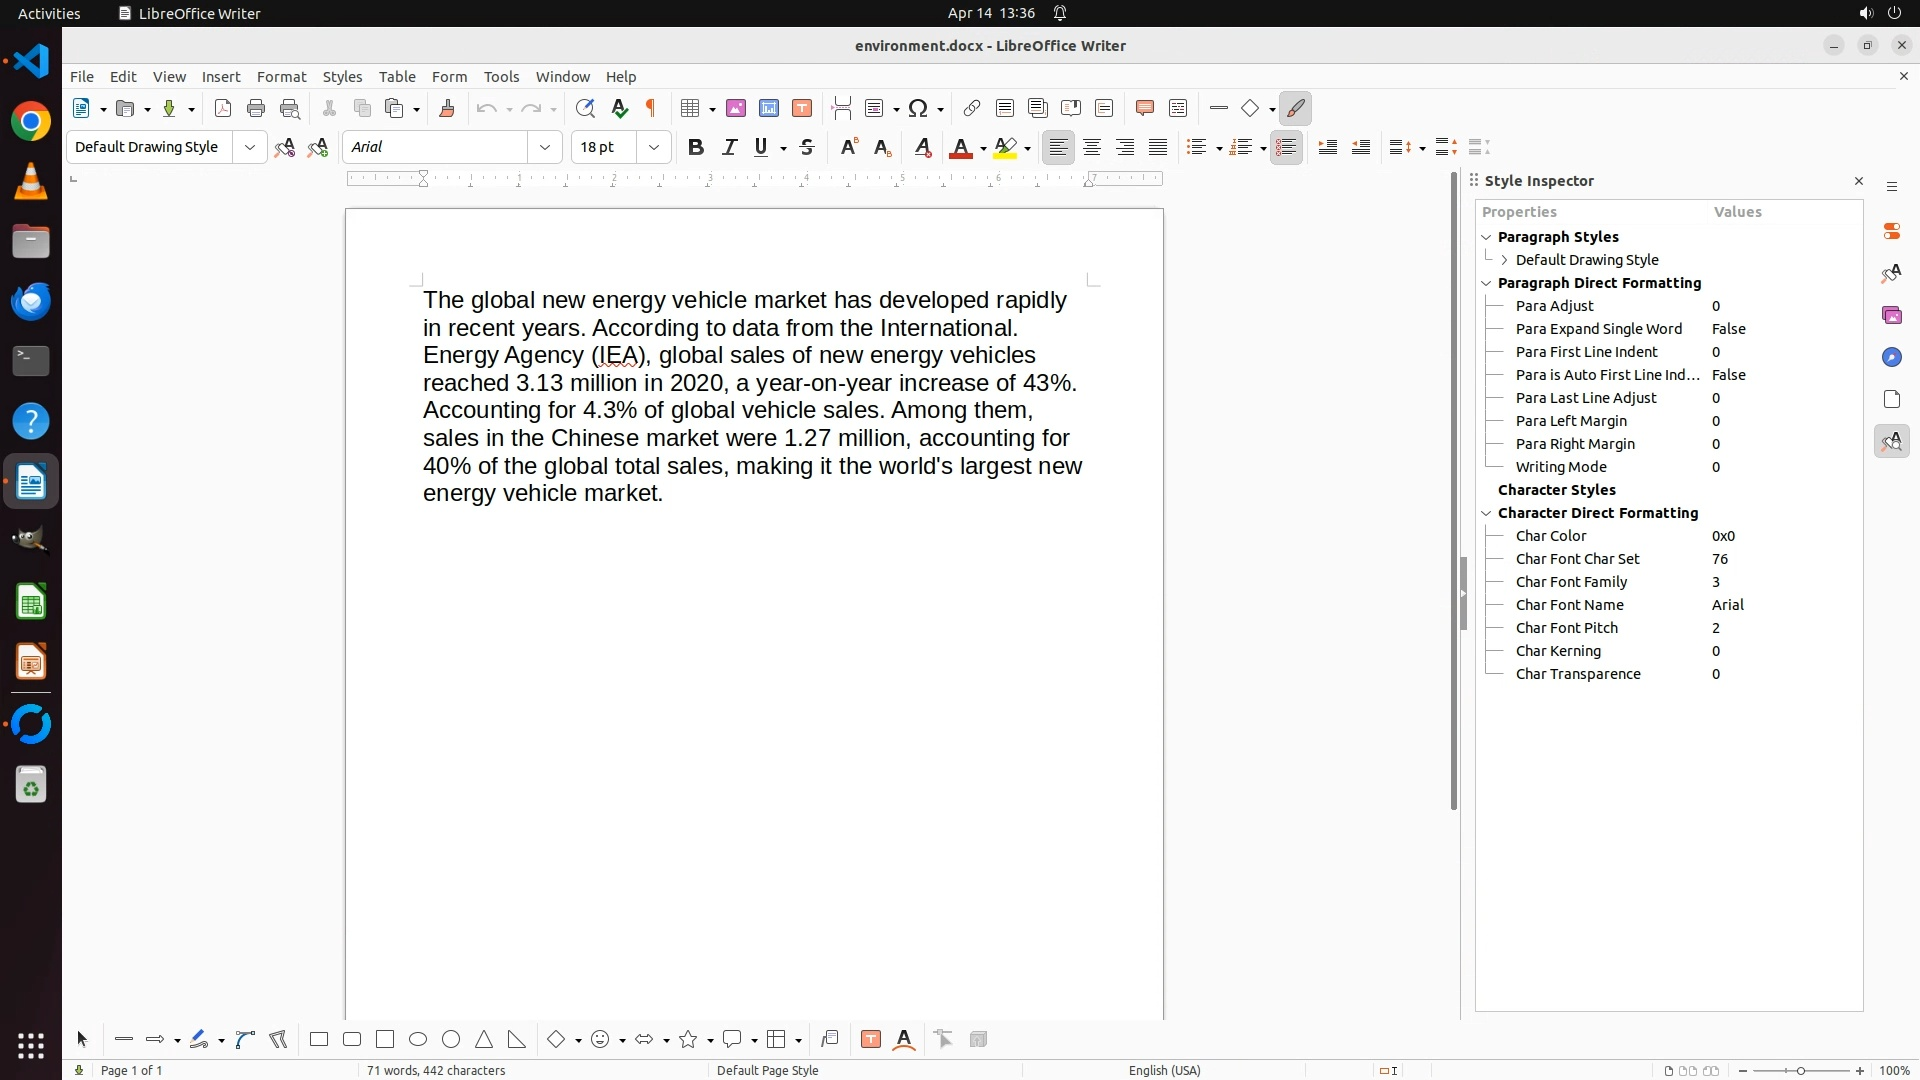Collapse the Paragraph Direct Formatting section

coord(1486,284)
